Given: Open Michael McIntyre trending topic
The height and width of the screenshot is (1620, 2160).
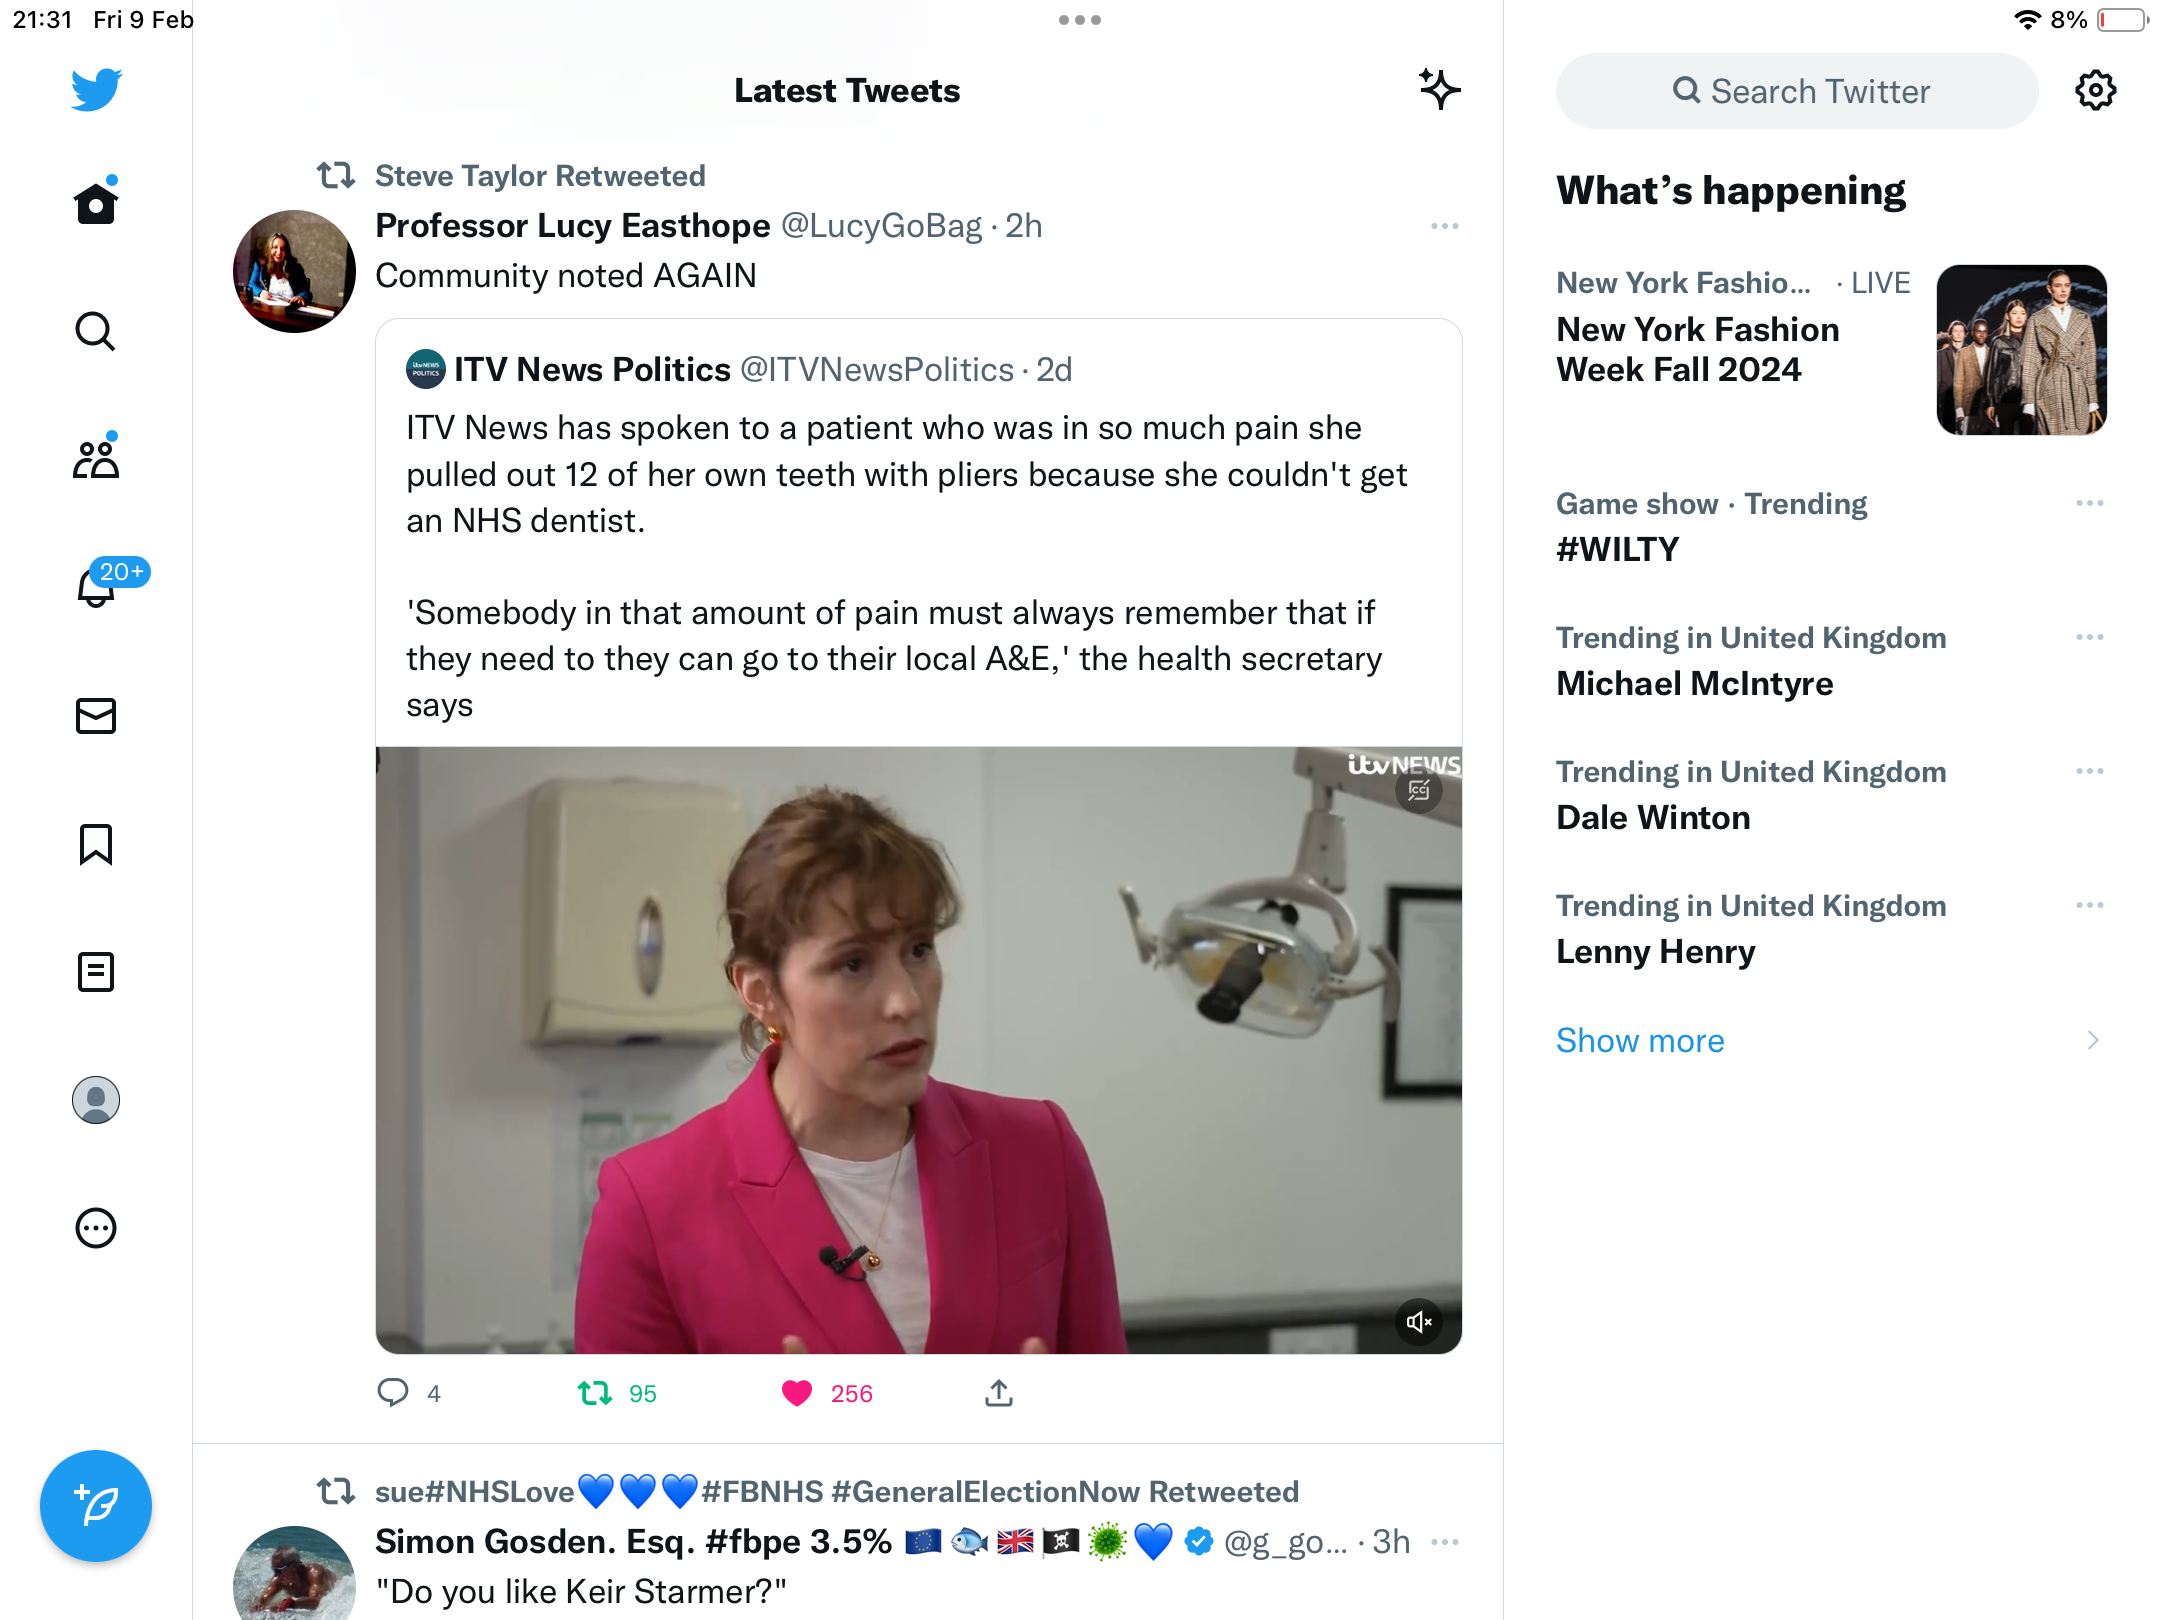Looking at the screenshot, I should pyautogui.click(x=1694, y=683).
